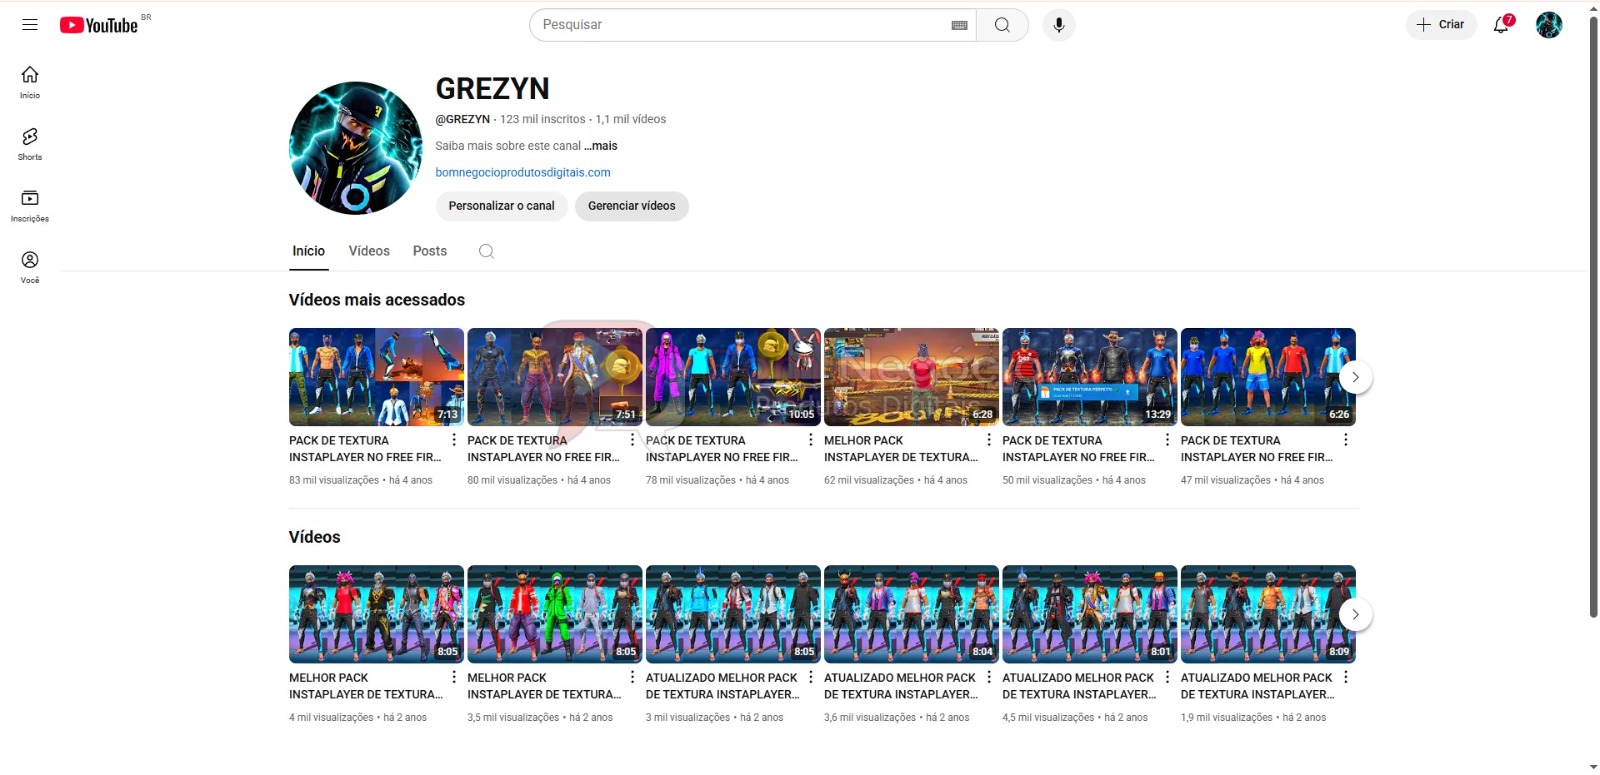Viewport: 1600px width, 775px height.
Task: Click the search button magnifier
Action: [x=1002, y=25]
